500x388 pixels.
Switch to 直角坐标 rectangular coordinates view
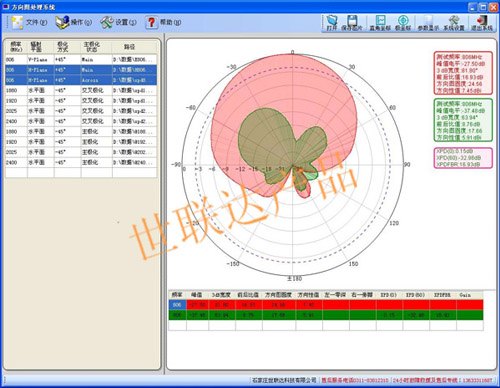pos(380,23)
